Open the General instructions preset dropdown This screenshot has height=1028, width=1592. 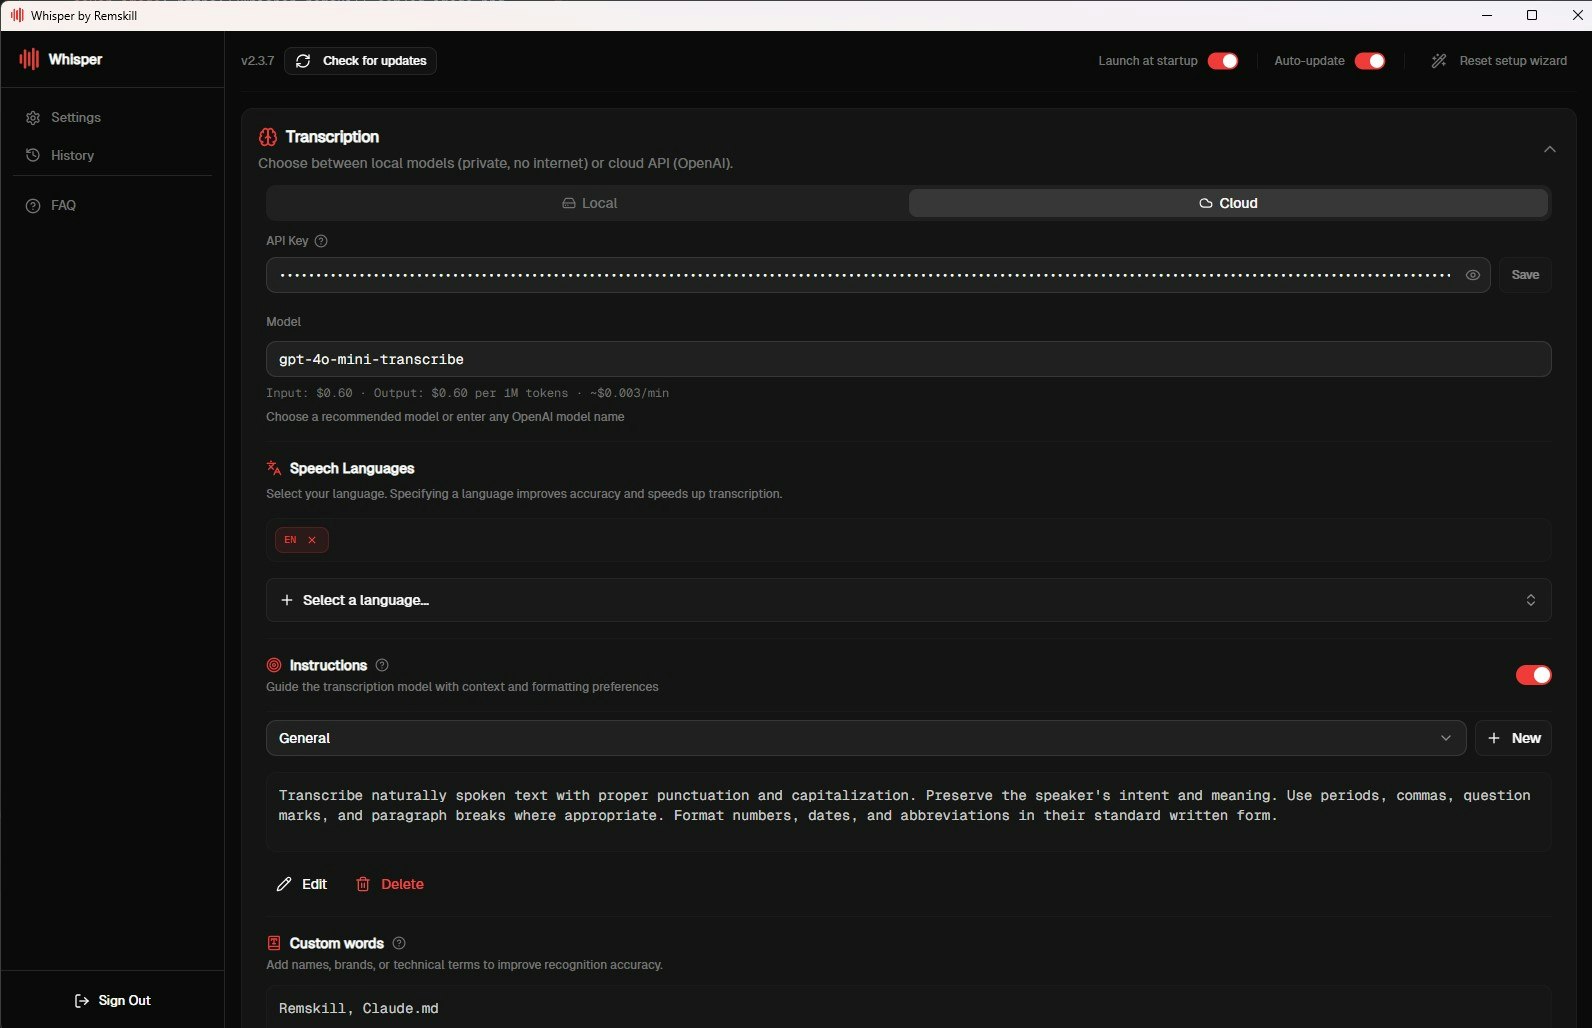866,738
